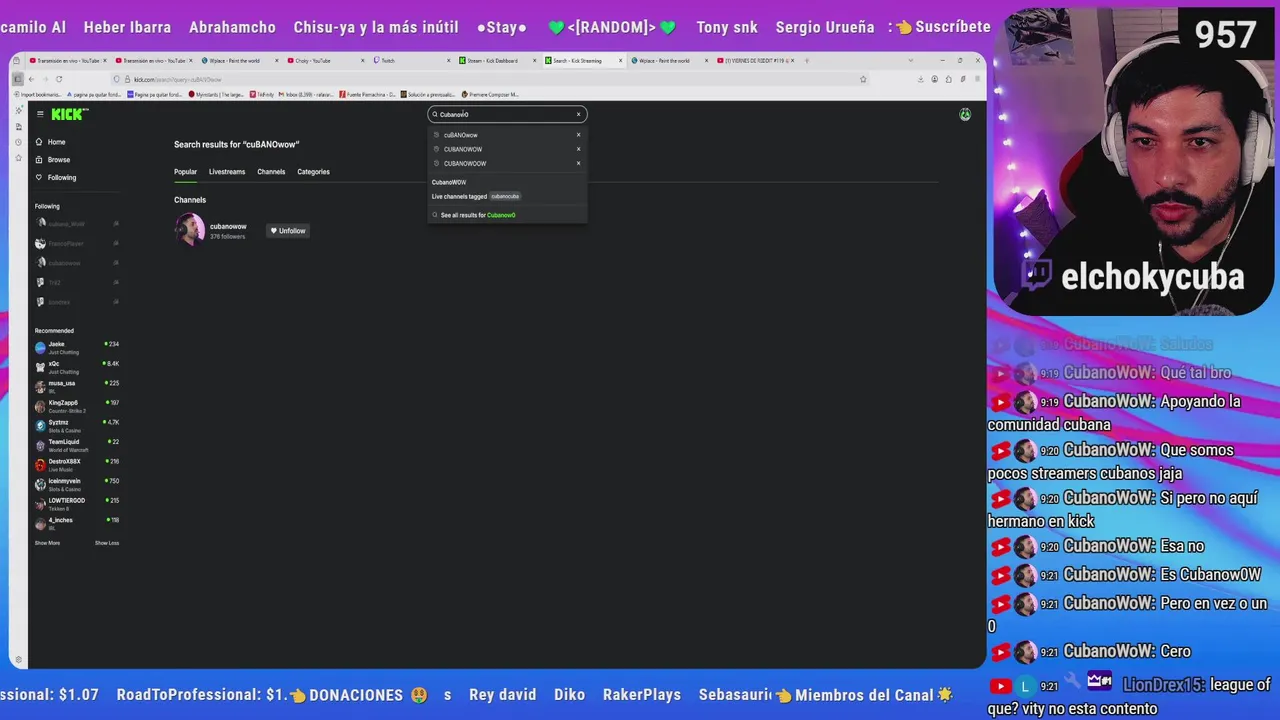Open DestroX88X recommended channel
The width and height of the screenshot is (1280, 720).
(77, 464)
